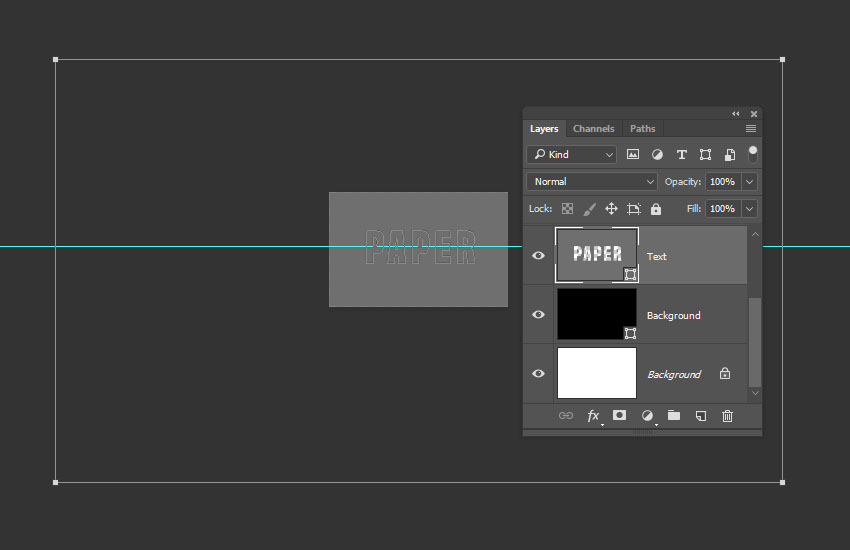Filter layers by adjustment layers icon
Viewport: 850px width, 550px height.
click(x=657, y=154)
